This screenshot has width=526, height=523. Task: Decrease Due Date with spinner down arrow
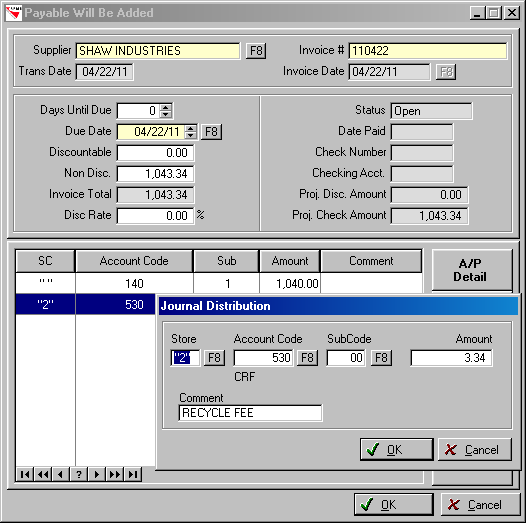(x=191, y=136)
